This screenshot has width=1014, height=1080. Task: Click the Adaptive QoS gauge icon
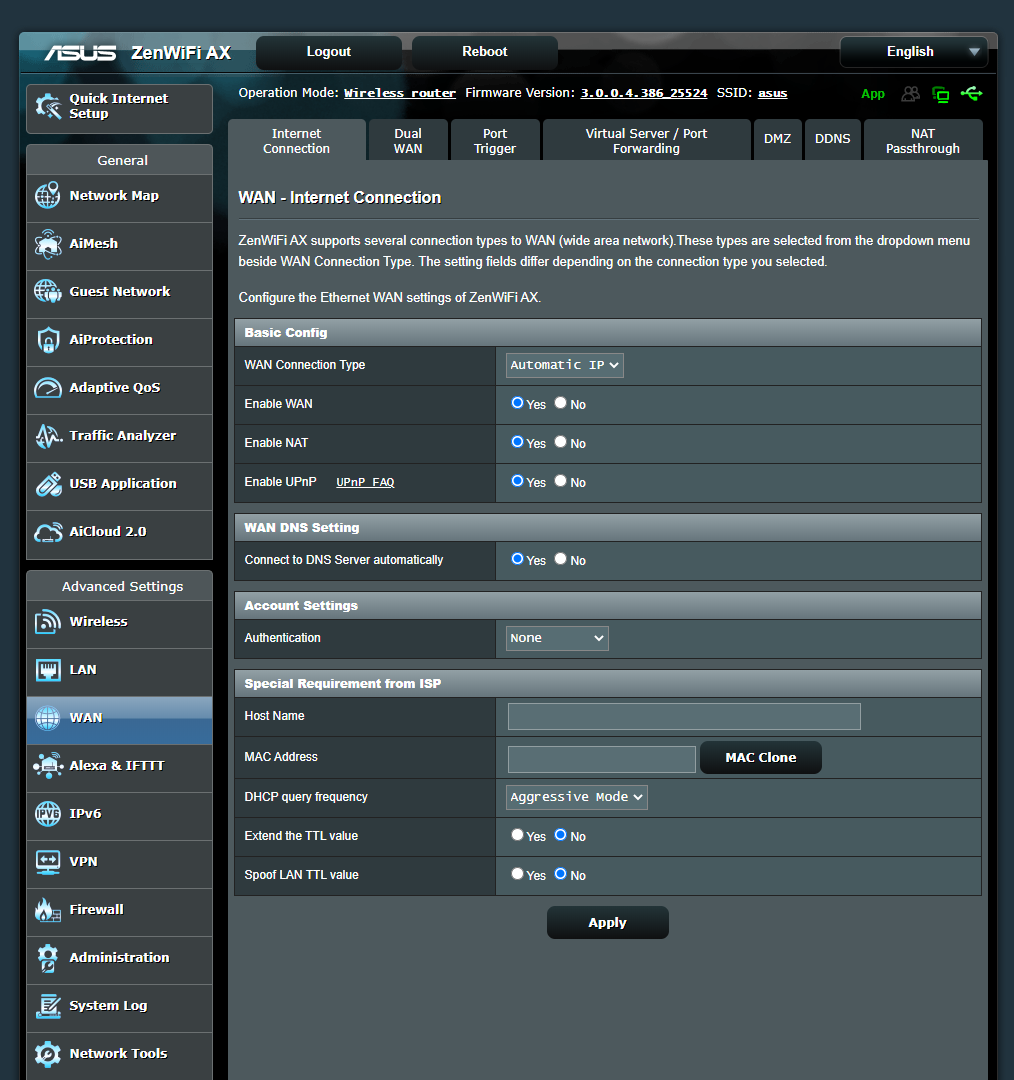coord(48,388)
